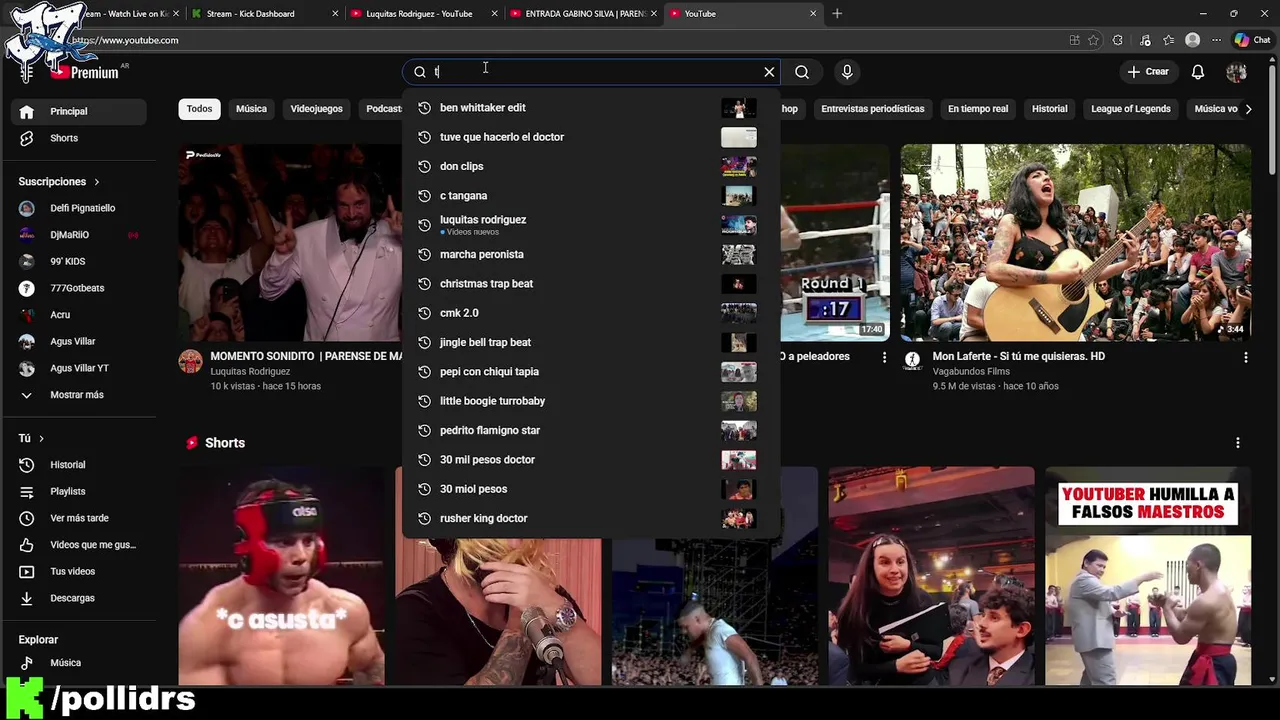Viewport: 1280px width, 720px height.
Task: Open the Copilot Chat button
Action: coord(1252,40)
